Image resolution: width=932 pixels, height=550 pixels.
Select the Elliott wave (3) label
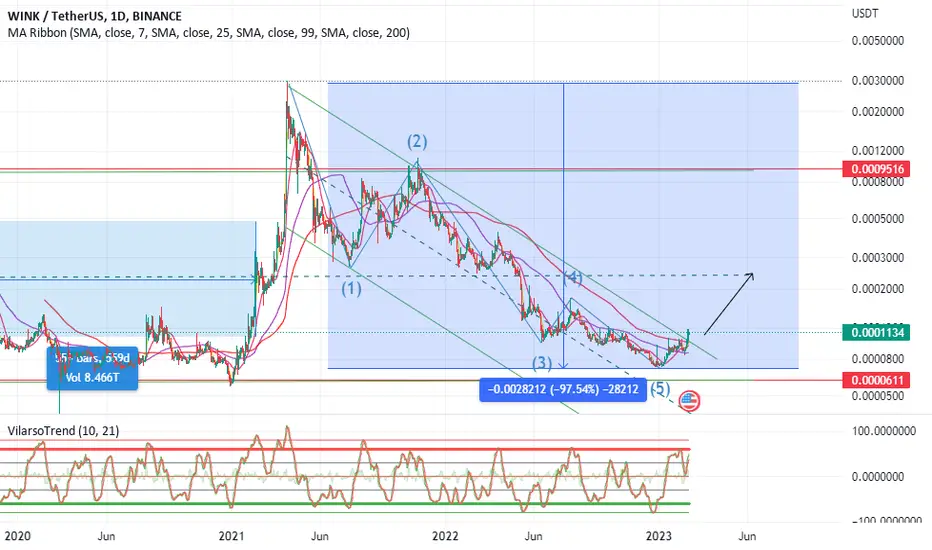[541, 362]
